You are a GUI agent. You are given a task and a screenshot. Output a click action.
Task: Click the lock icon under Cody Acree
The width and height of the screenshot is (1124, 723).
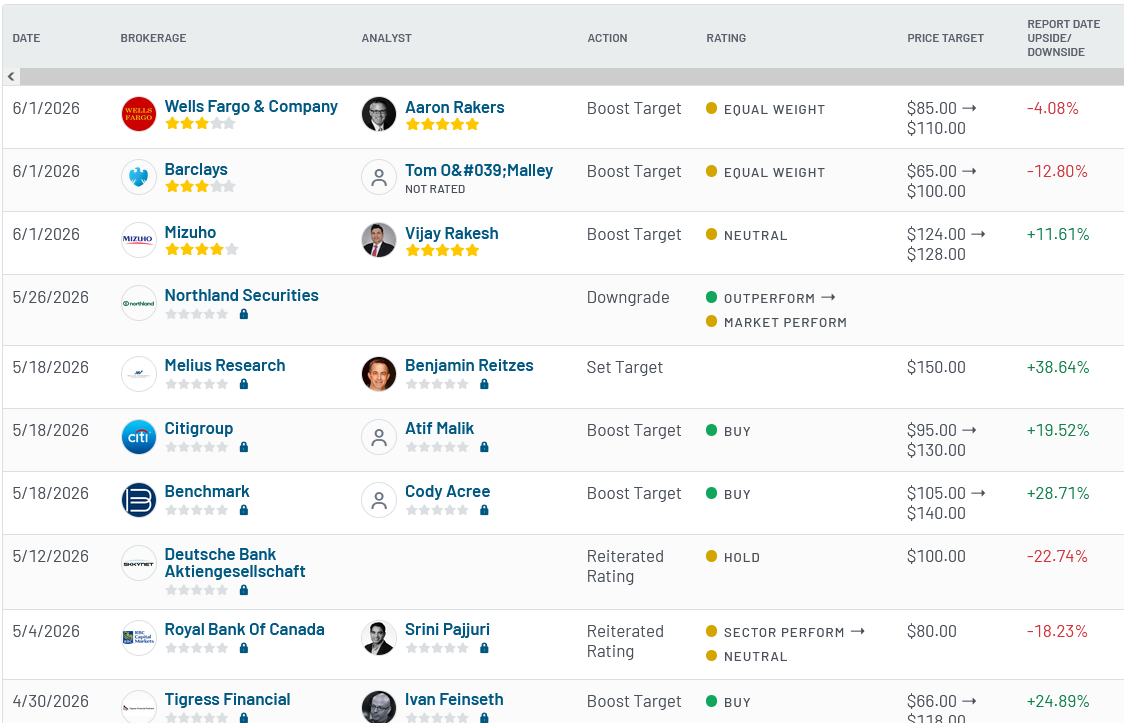(x=484, y=510)
